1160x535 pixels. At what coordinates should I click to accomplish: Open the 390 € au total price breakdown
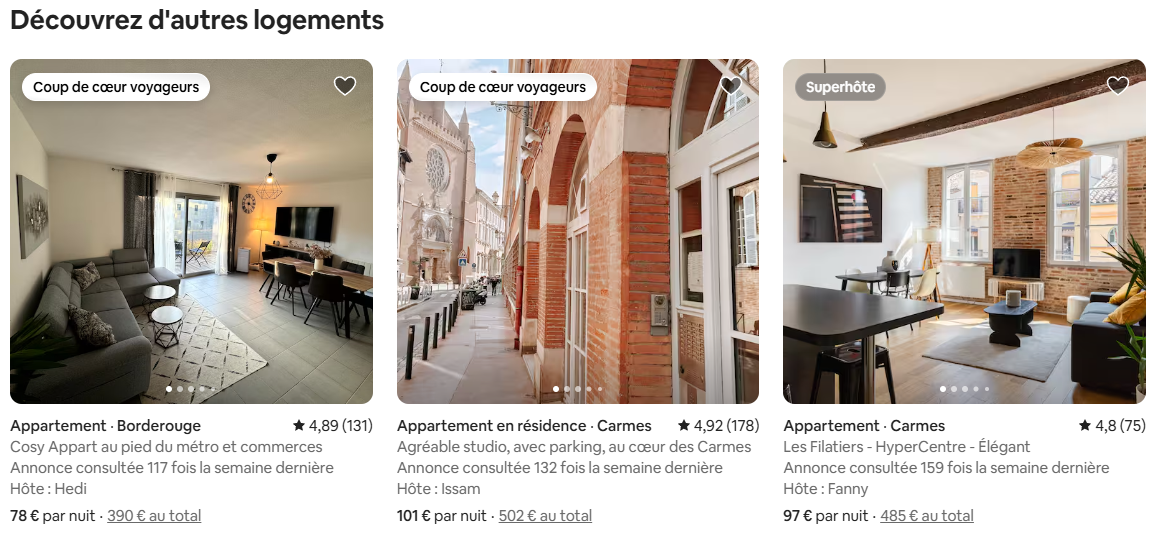tap(154, 516)
